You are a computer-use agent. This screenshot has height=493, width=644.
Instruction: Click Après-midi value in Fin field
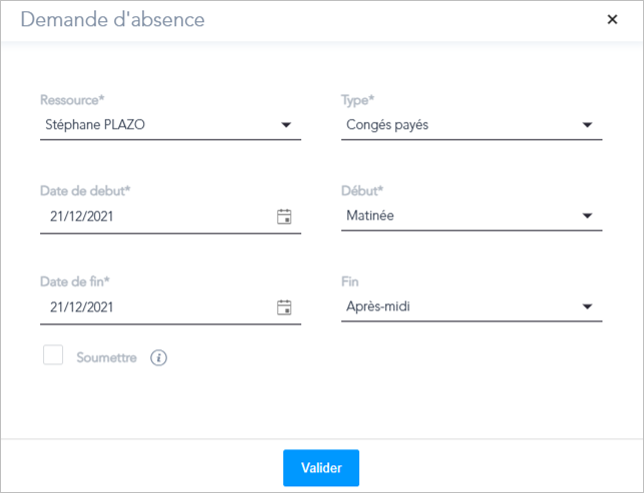(x=378, y=306)
